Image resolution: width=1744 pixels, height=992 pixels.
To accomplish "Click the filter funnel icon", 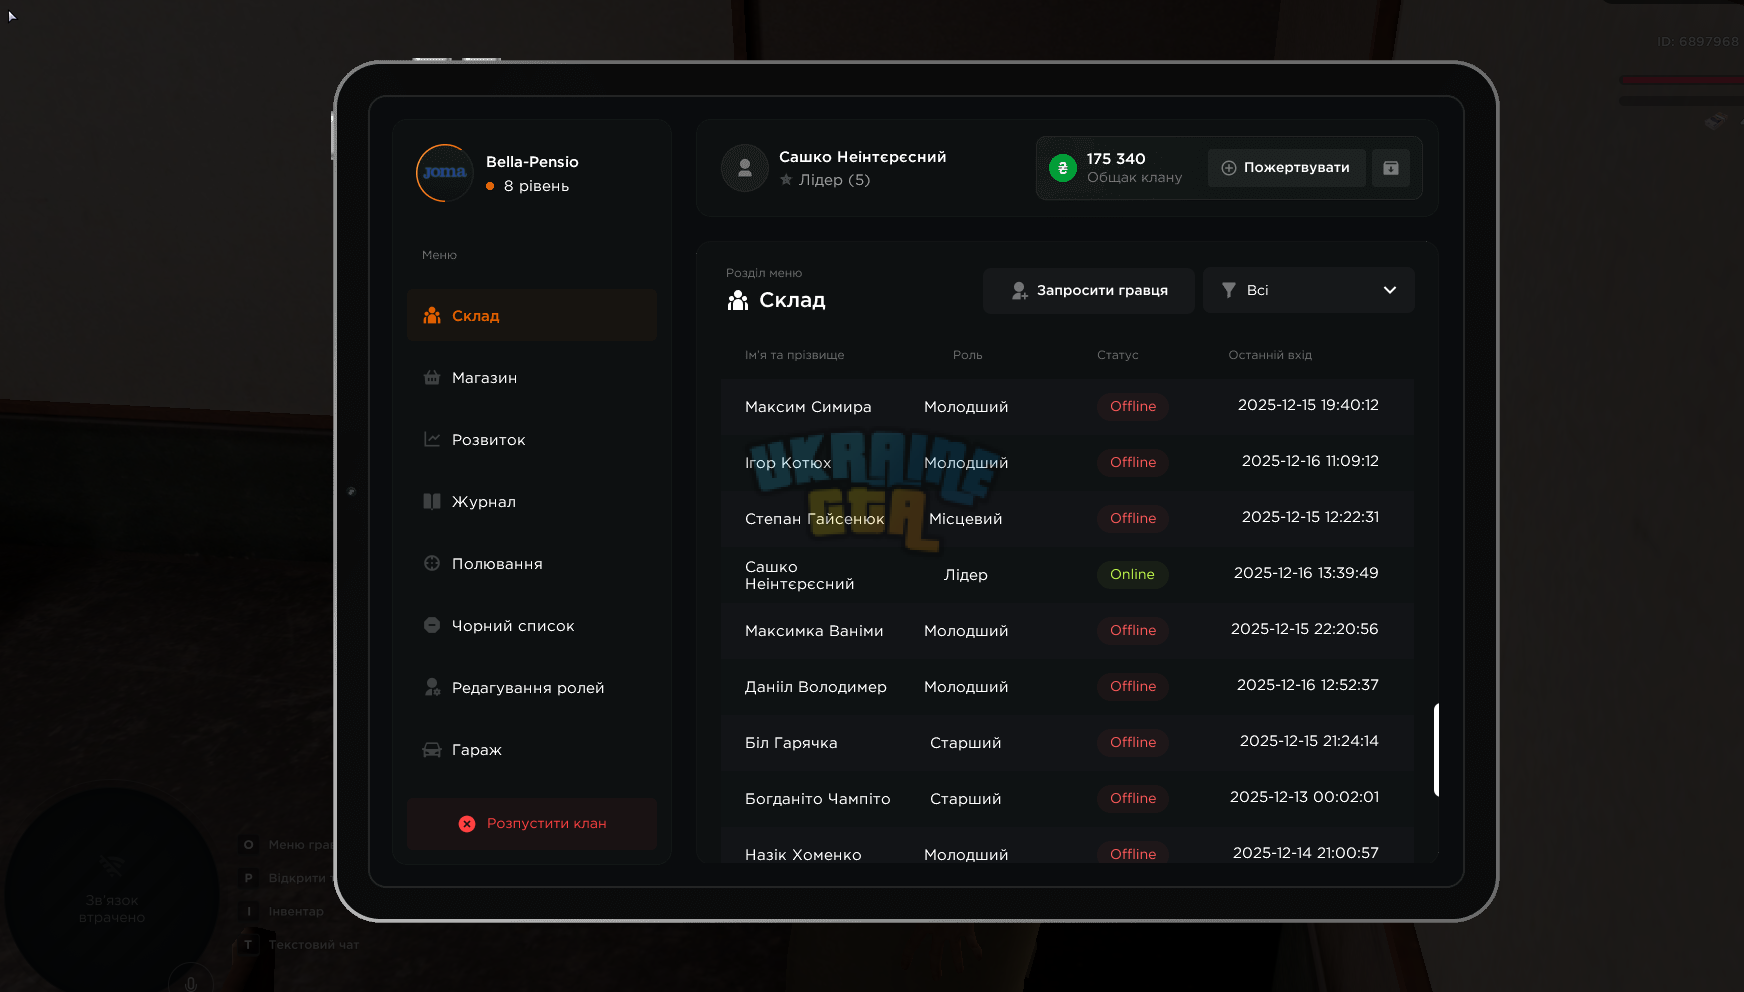I will [1229, 290].
